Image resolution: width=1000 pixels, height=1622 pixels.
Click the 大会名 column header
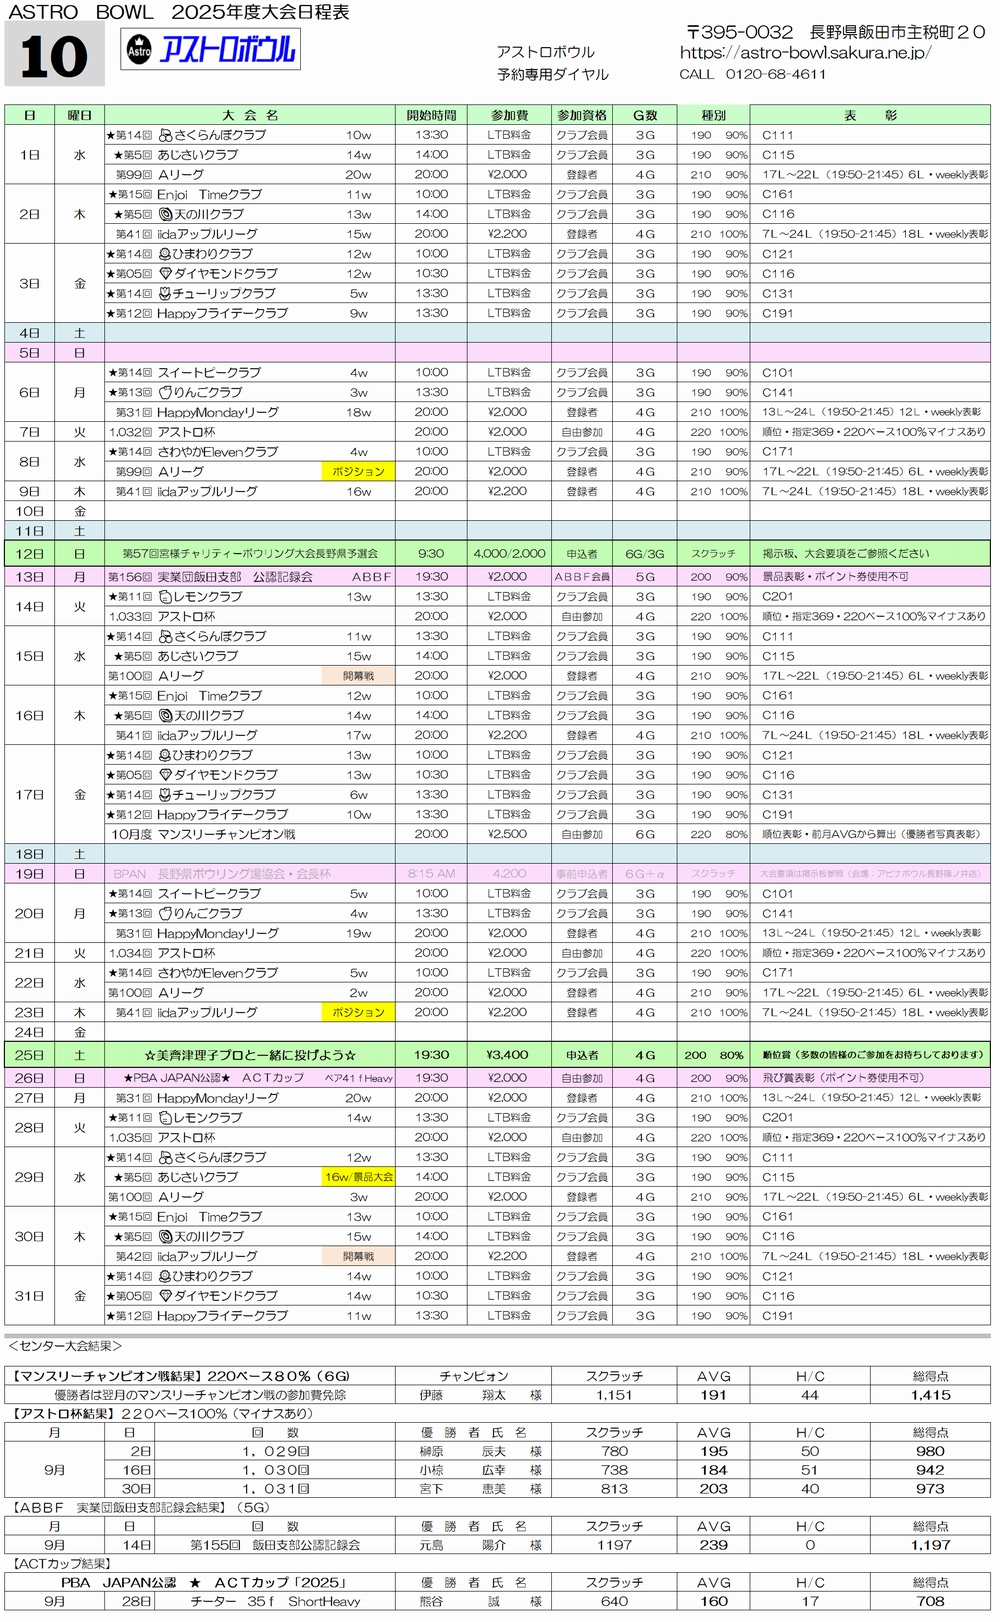click(249, 115)
